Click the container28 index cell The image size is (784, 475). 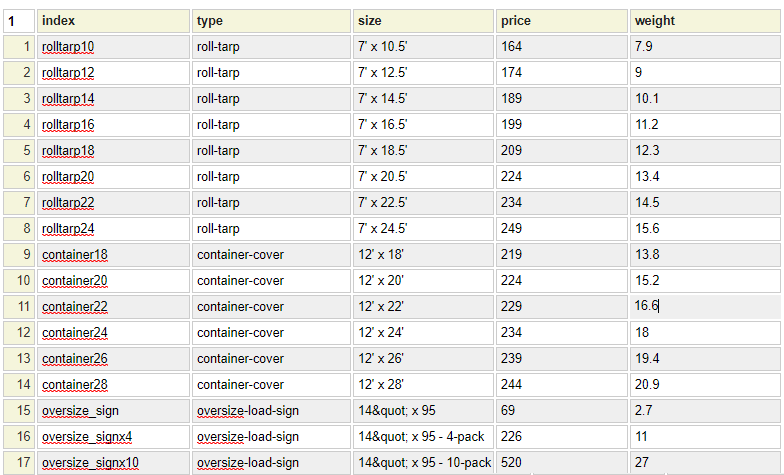click(x=112, y=385)
